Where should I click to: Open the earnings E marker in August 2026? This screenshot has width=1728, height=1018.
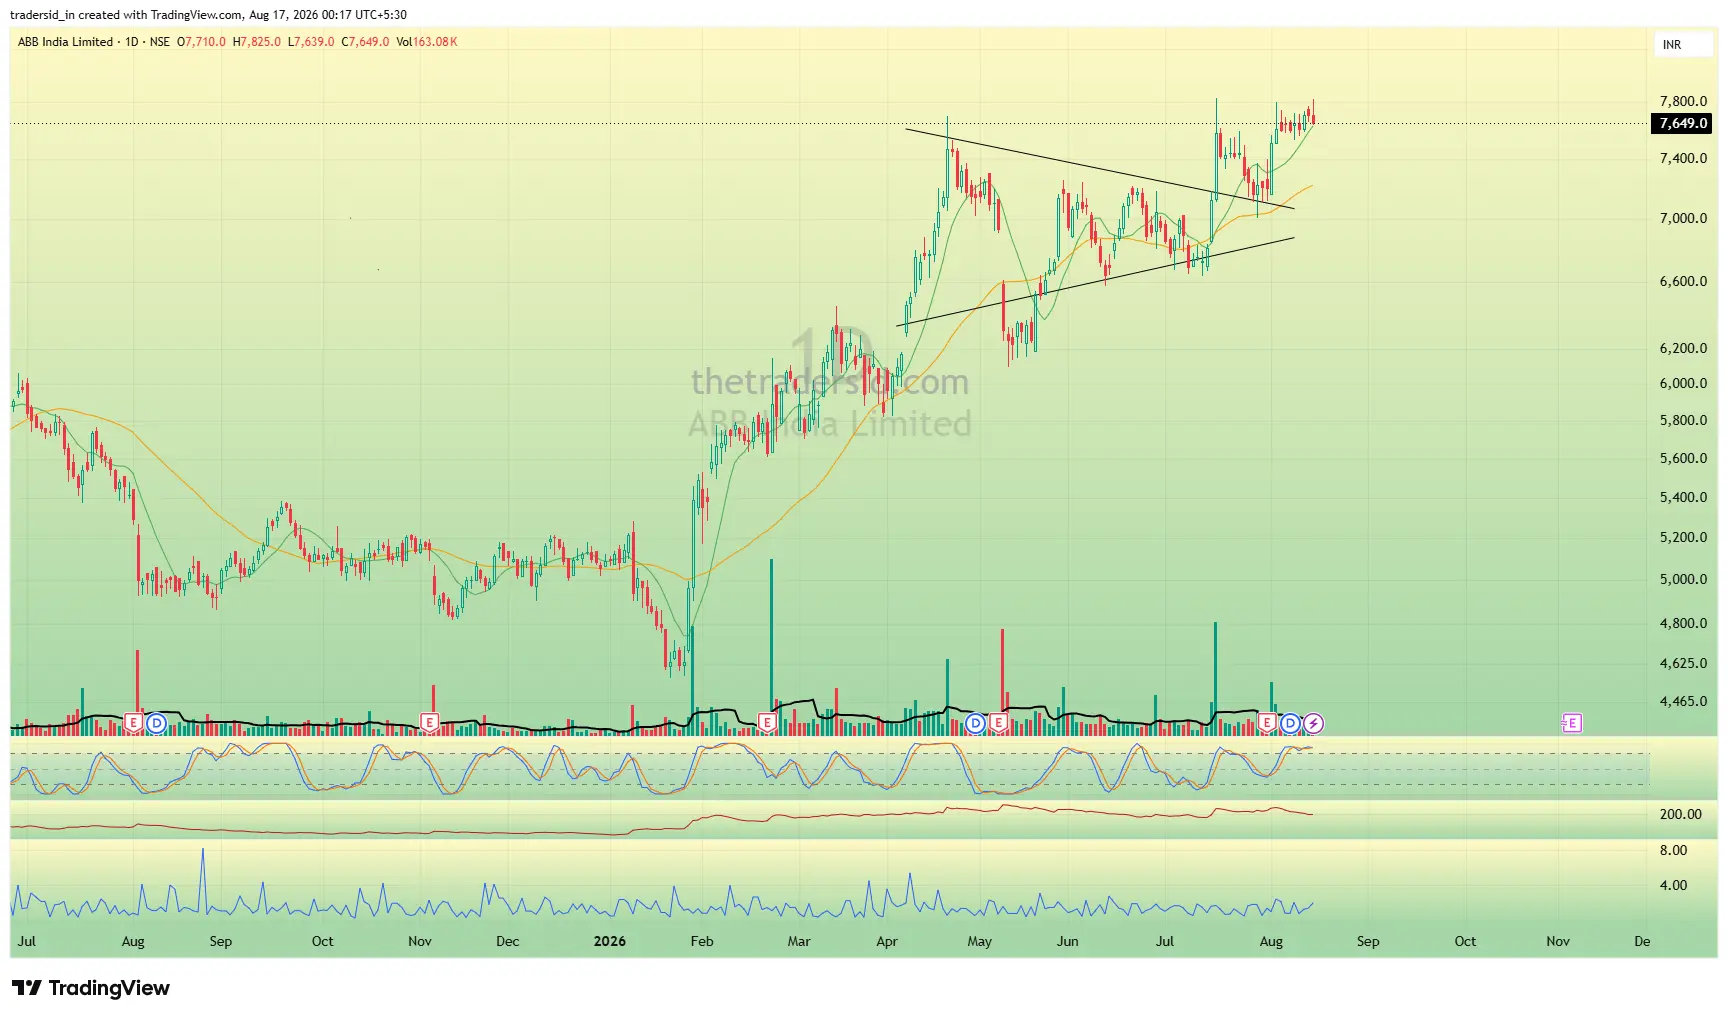1267,722
